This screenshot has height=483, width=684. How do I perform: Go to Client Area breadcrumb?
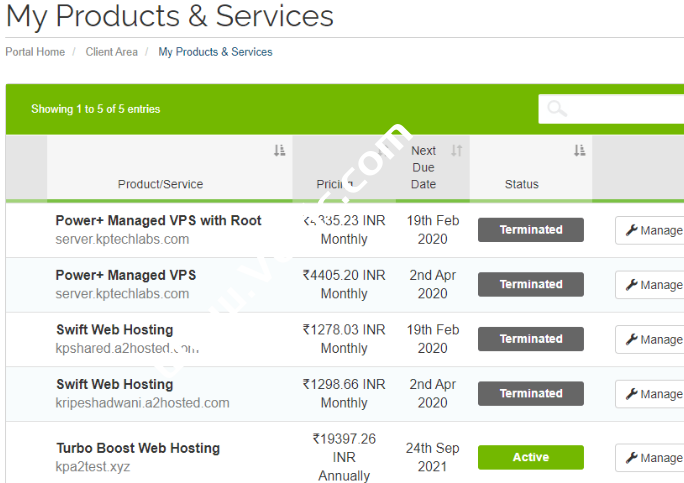pyautogui.click(x=112, y=52)
